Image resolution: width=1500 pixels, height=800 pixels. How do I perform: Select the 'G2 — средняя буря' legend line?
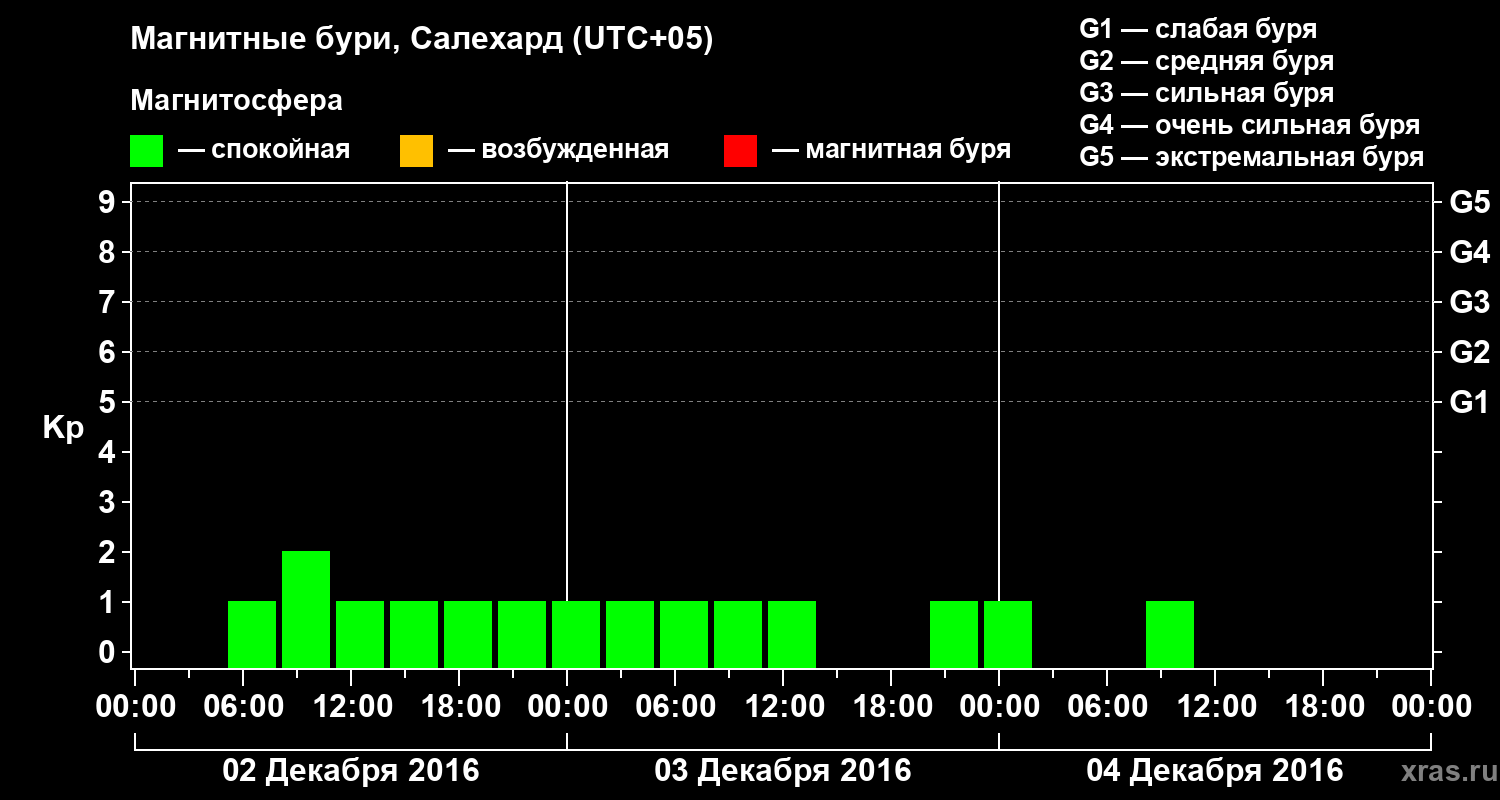coord(1206,61)
